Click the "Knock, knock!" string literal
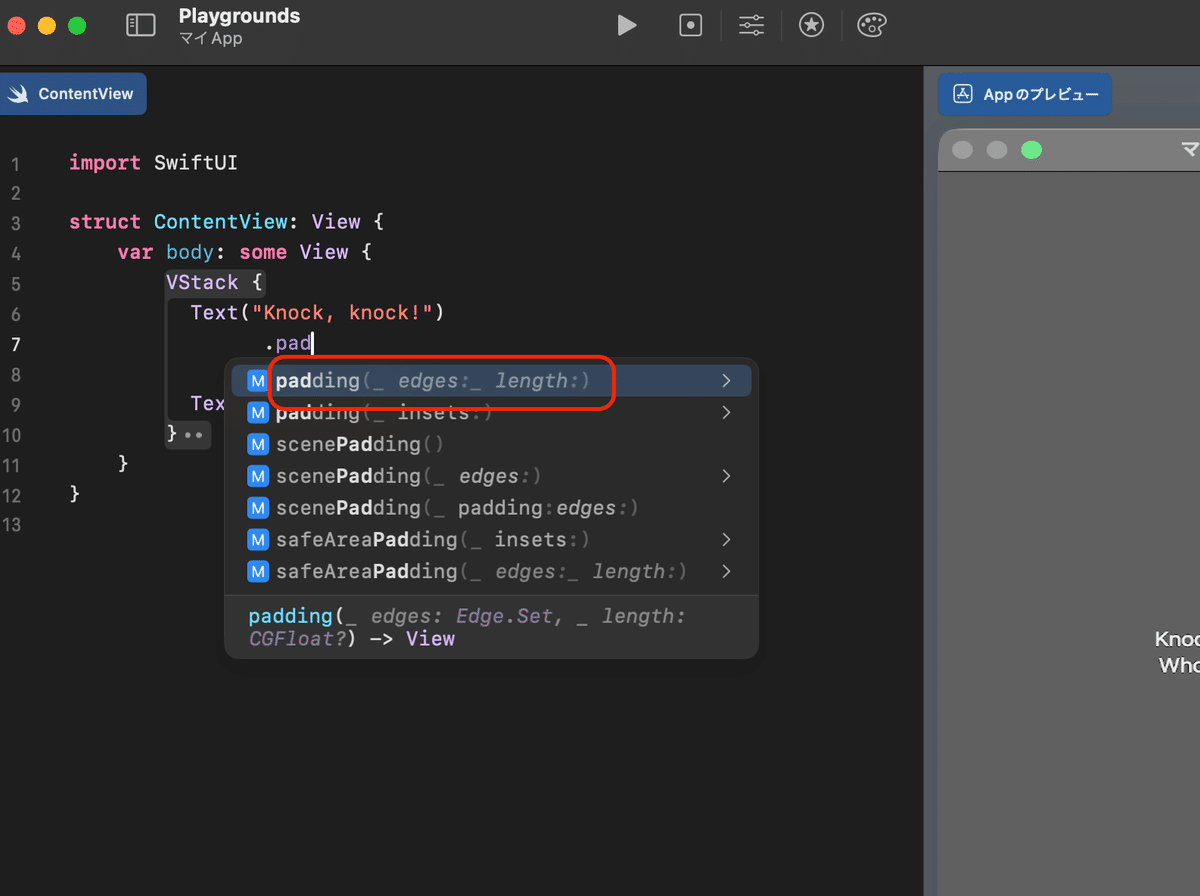Viewport: 1200px width, 896px height. click(341, 313)
